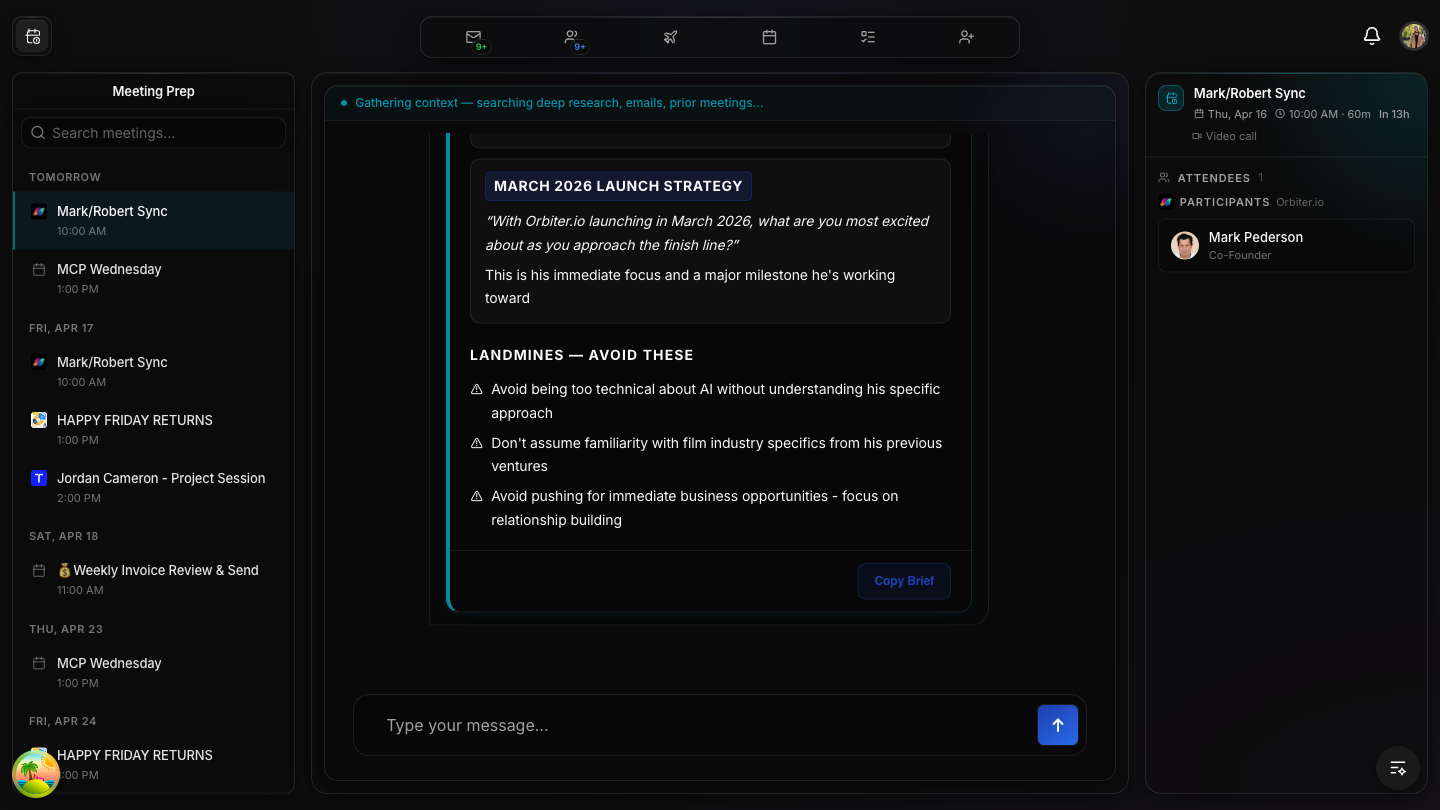The height and width of the screenshot is (810, 1440).
Task: Click the airplane travel icon in top navigation
Action: click(x=670, y=37)
